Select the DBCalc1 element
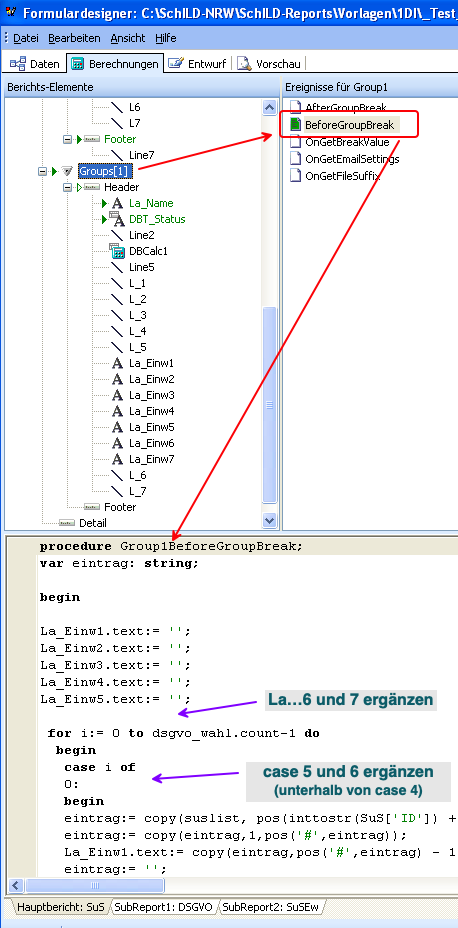 (x=148, y=251)
